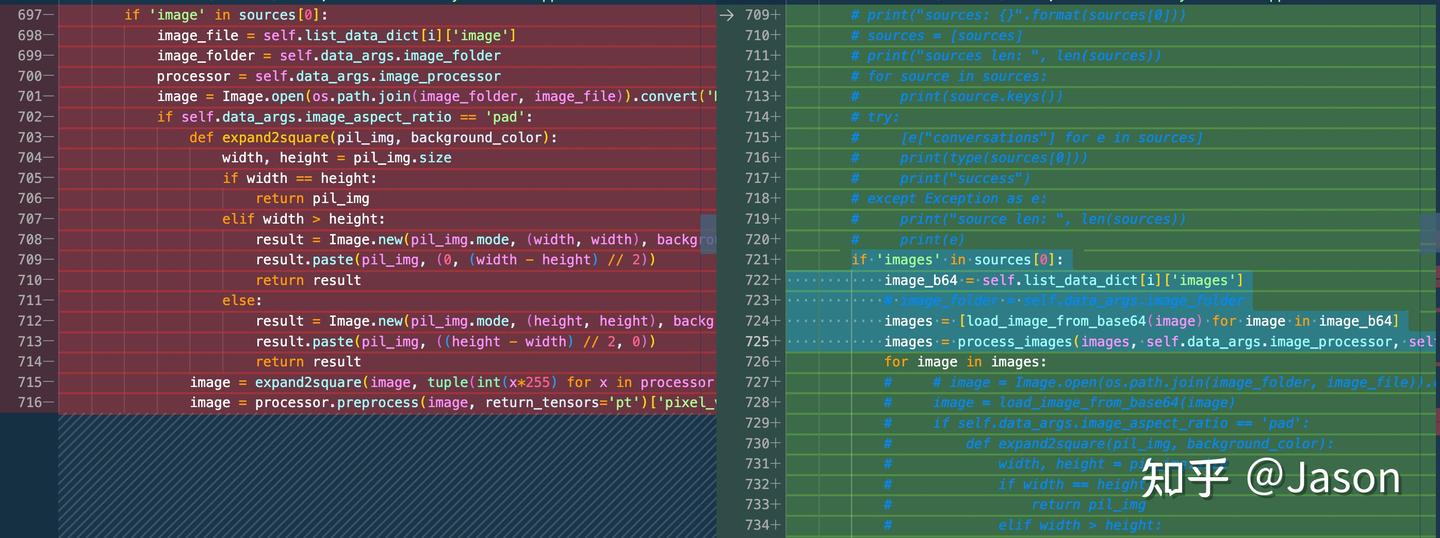Click the removed "def expand2square" definition line 703
Screen dimensions: 1440x538
(373, 137)
